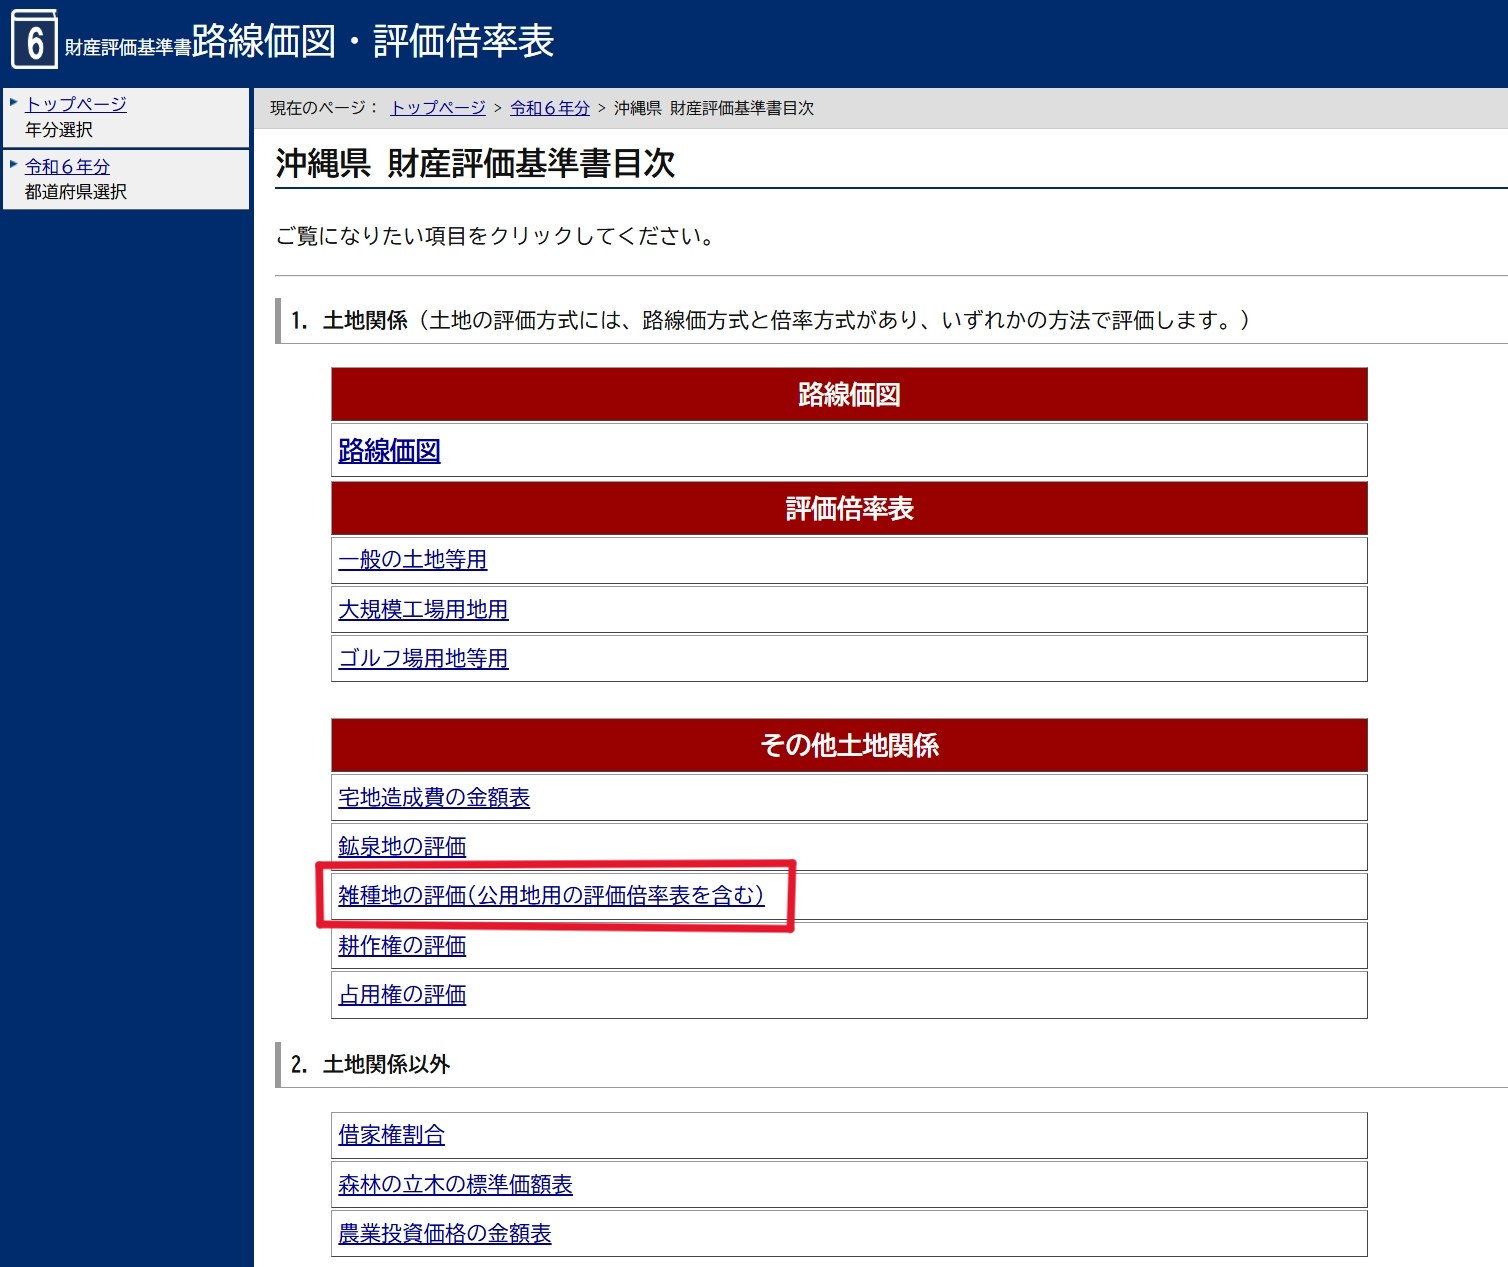Open トップページ in the left sidebar

coord(76,104)
